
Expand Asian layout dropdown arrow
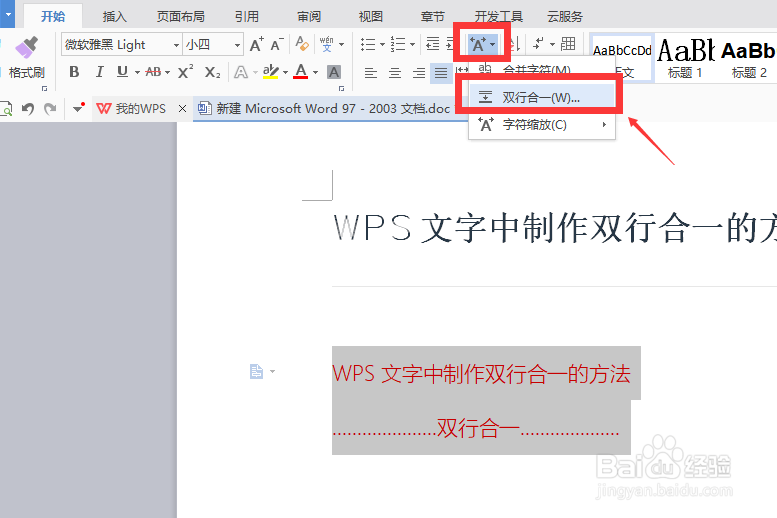493,45
